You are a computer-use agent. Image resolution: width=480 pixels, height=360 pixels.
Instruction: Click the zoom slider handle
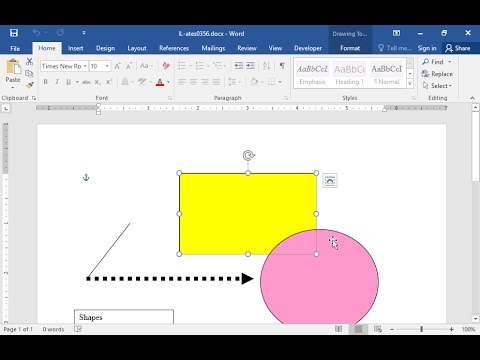(x=421, y=329)
